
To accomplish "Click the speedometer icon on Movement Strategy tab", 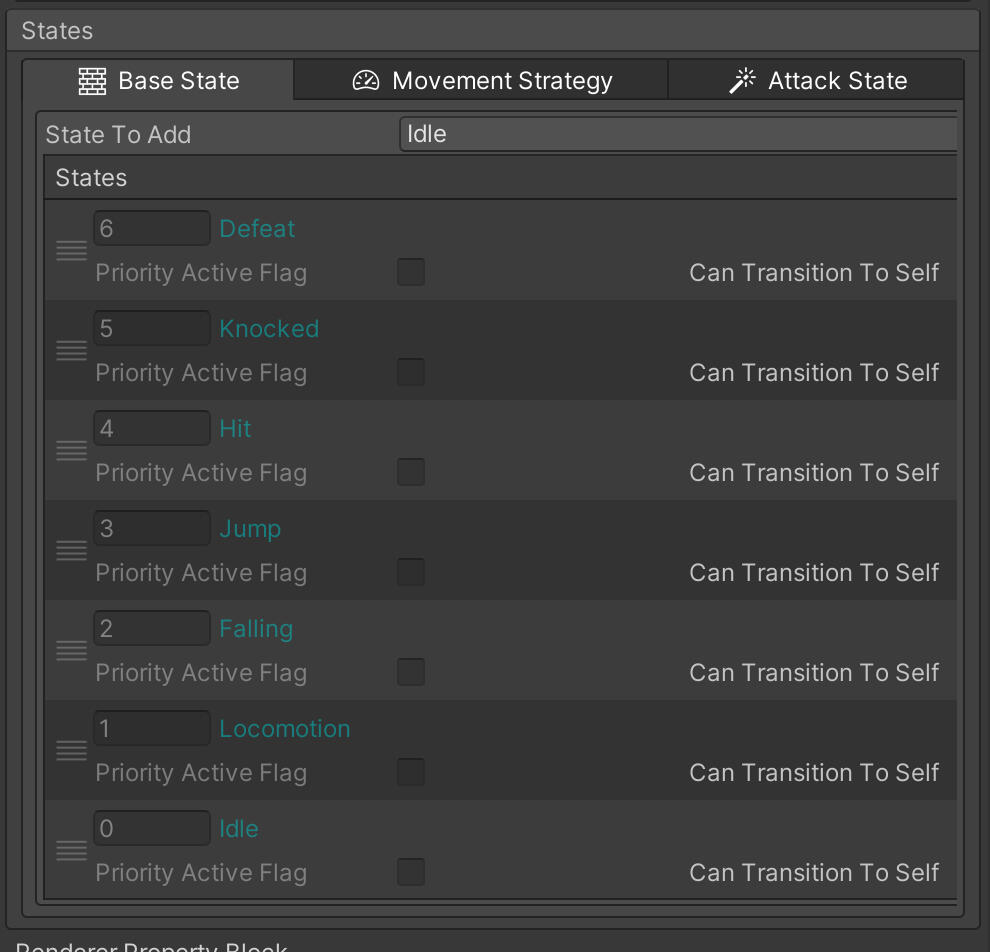I will (x=366, y=81).
